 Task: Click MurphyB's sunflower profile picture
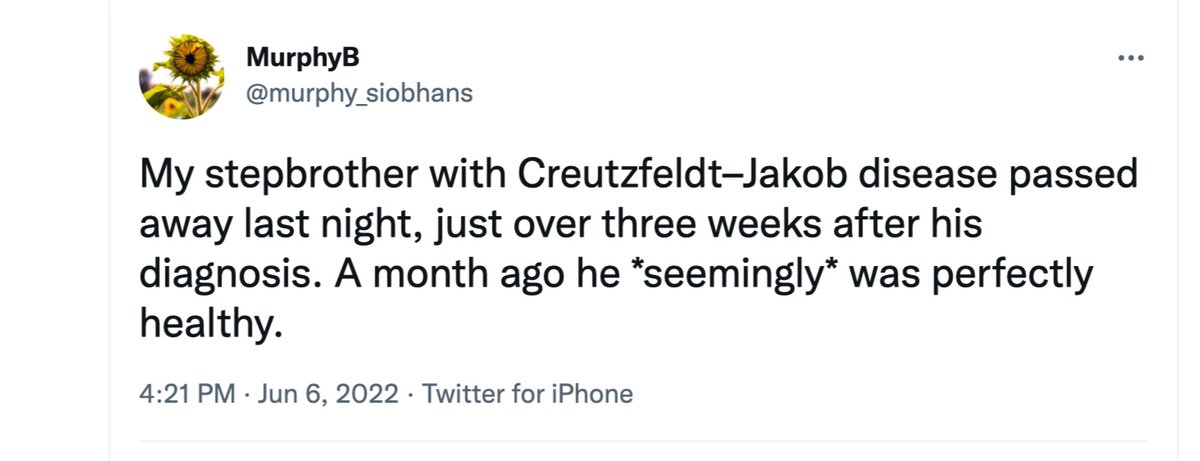181,78
